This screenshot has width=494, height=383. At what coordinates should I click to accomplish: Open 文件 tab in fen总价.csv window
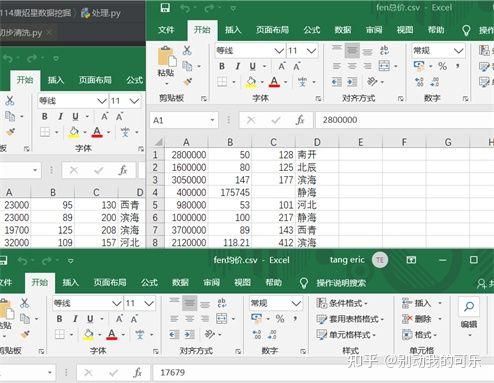click(x=166, y=30)
